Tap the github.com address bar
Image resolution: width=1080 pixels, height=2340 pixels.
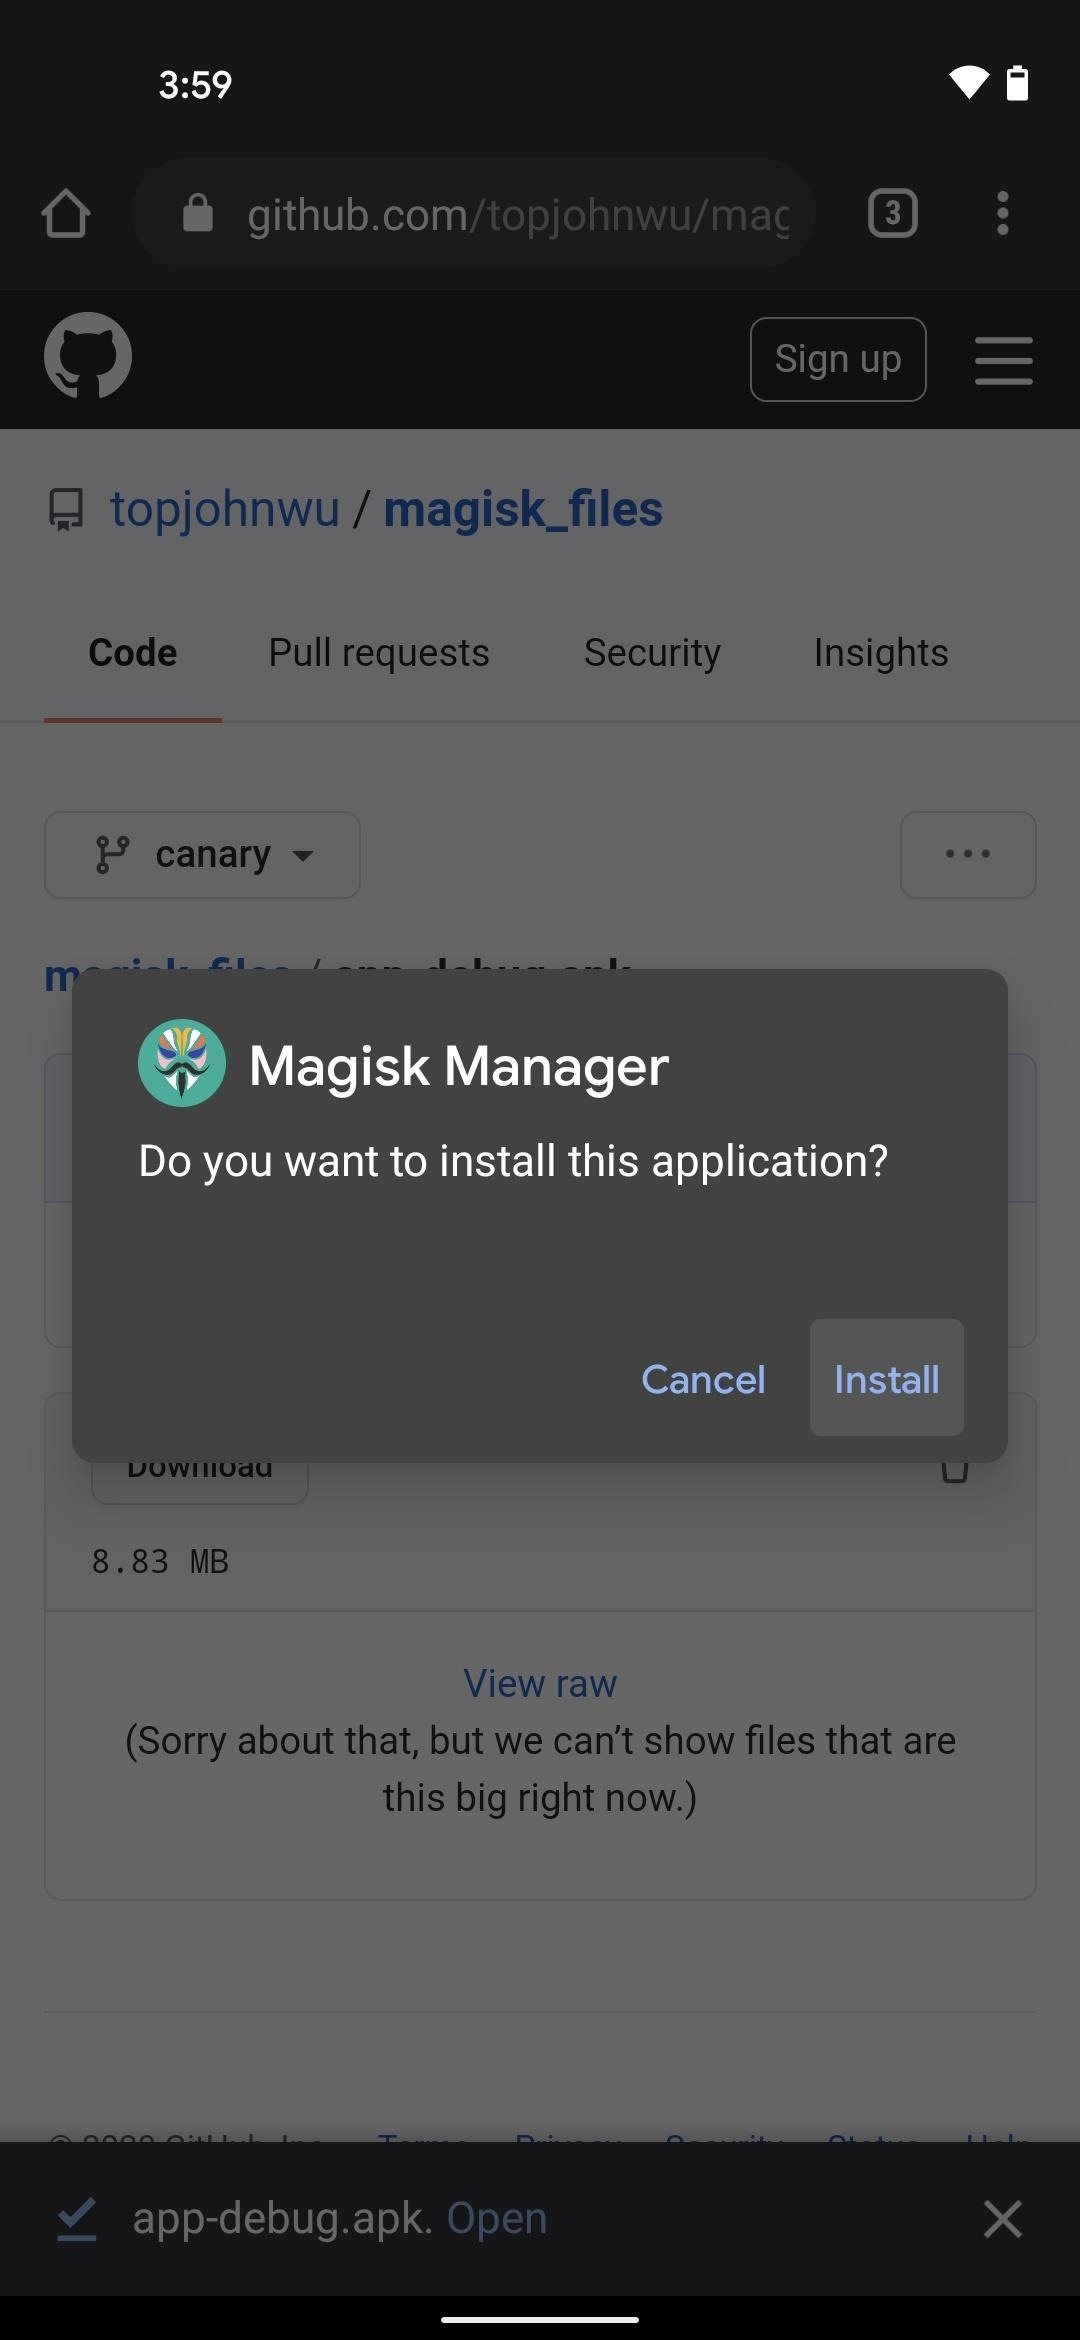(474, 213)
